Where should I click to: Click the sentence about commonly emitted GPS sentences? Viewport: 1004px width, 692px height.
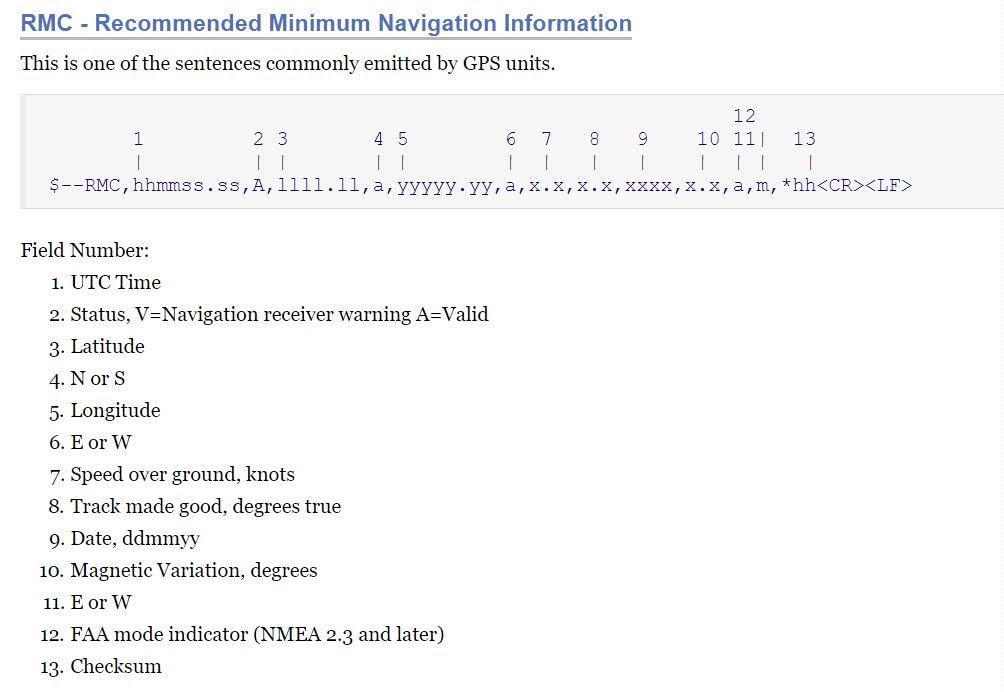(x=288, y=64)
